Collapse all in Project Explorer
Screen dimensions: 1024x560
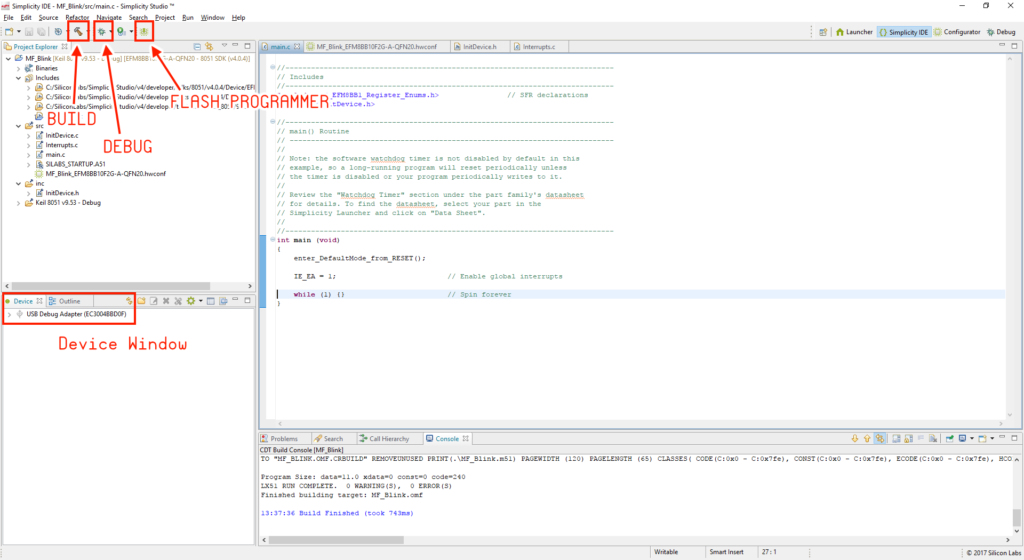[x=197, y=47]
